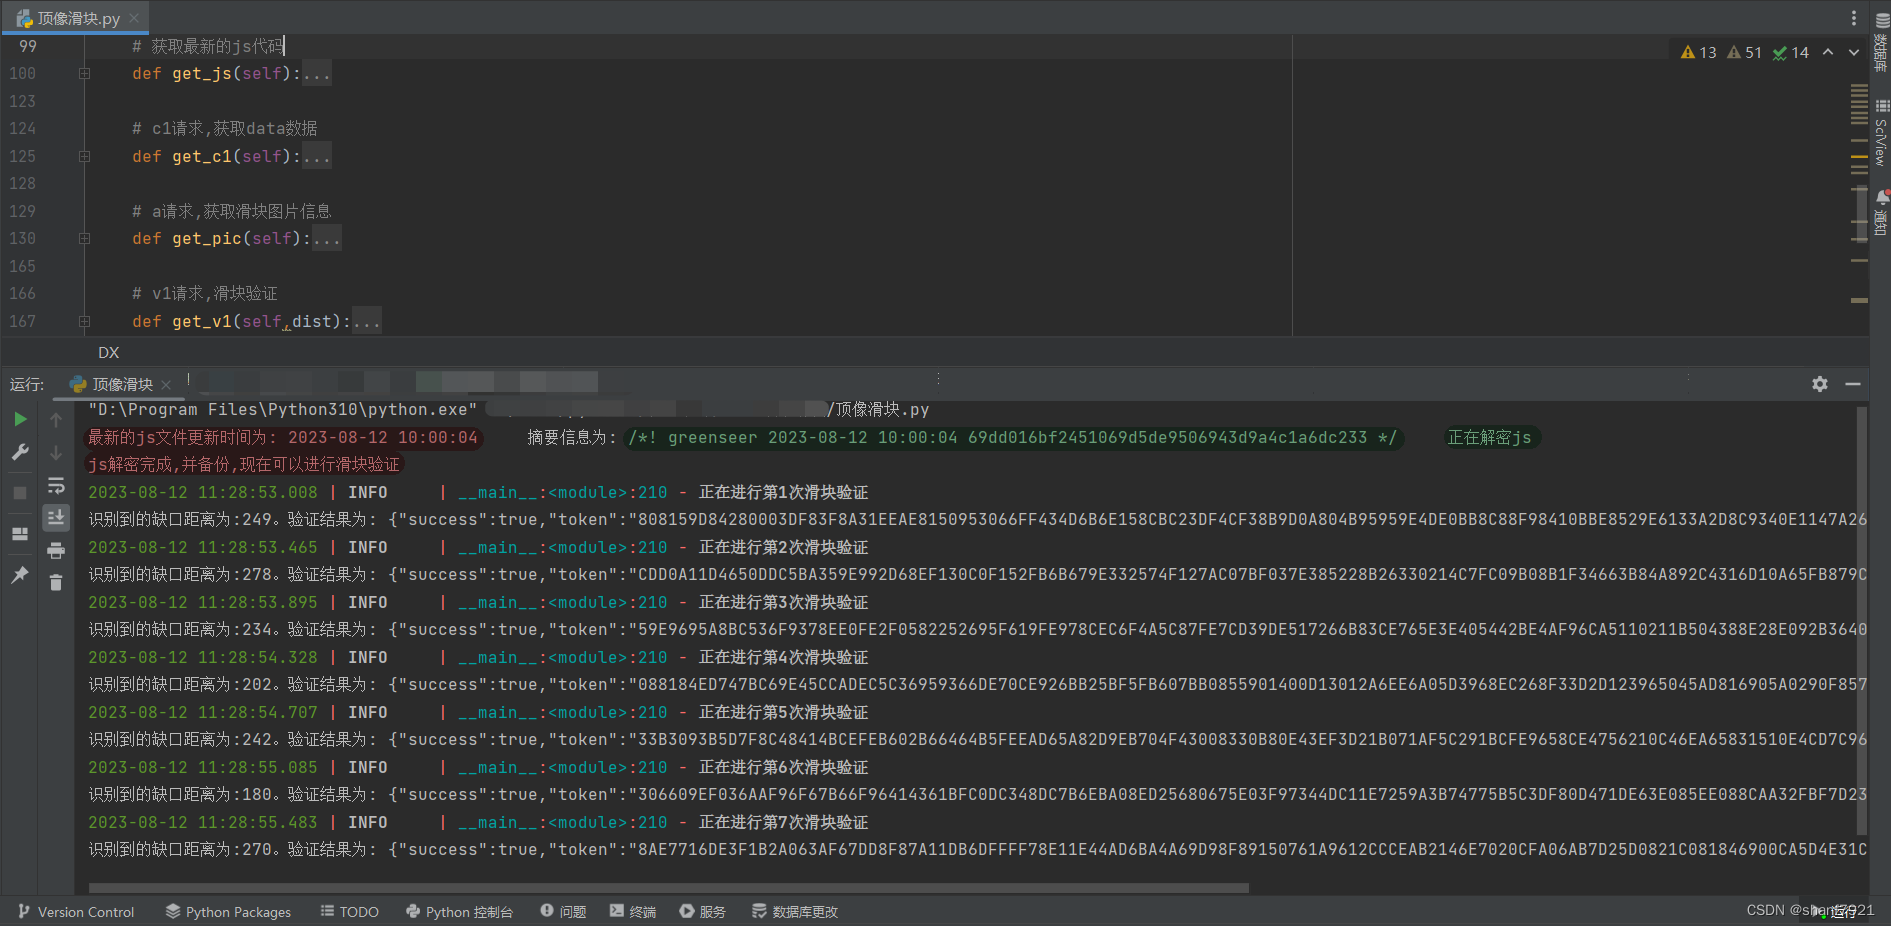This screenshot has width=1891, height=926.
Task: Close the 顶像滑块.py editor tab
Action: 134,18
